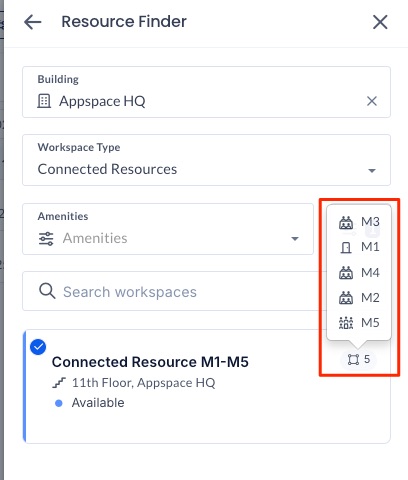Select M1 in the popup list
The image size is (408, 480).
click(x=359, y=247)
